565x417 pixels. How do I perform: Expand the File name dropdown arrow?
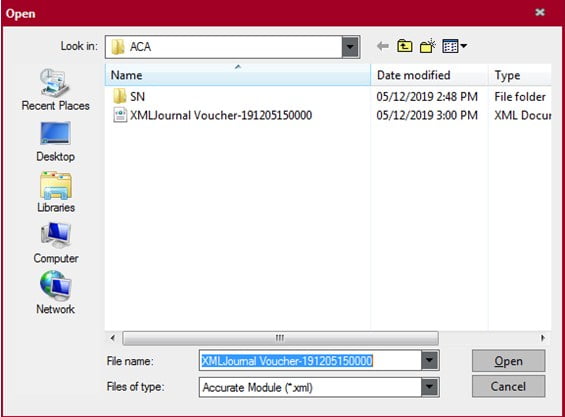430,360
